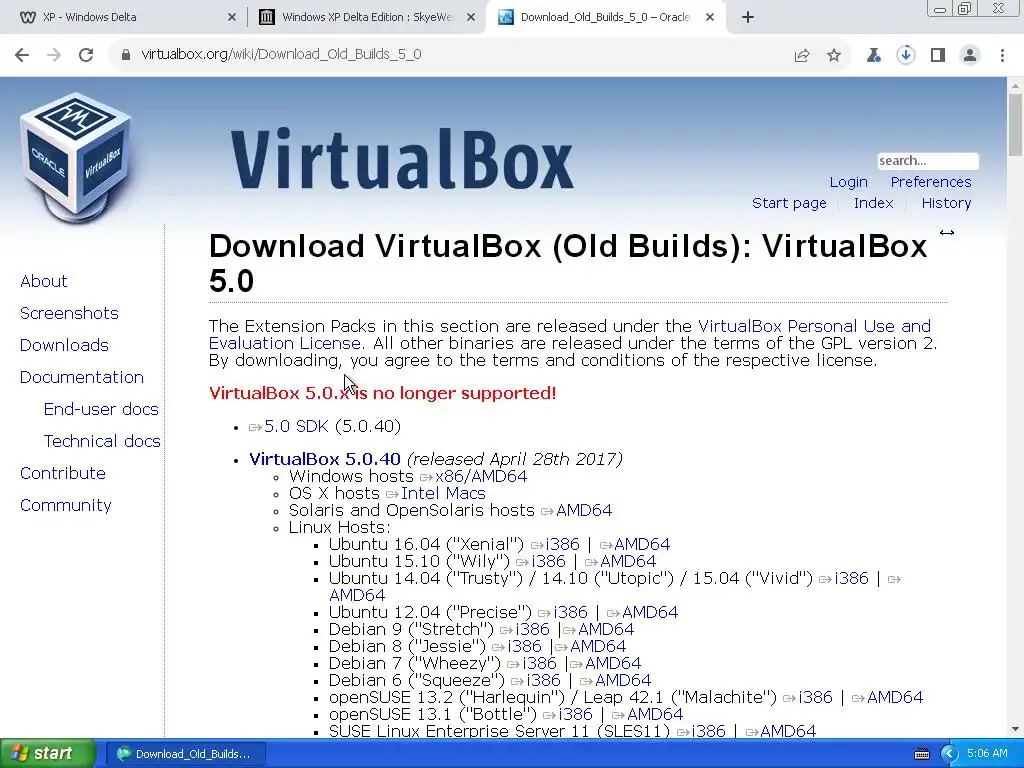Open the Preferences link
Image resolution: width=1024 pixels, height=768 pixels.
[931, 182]
